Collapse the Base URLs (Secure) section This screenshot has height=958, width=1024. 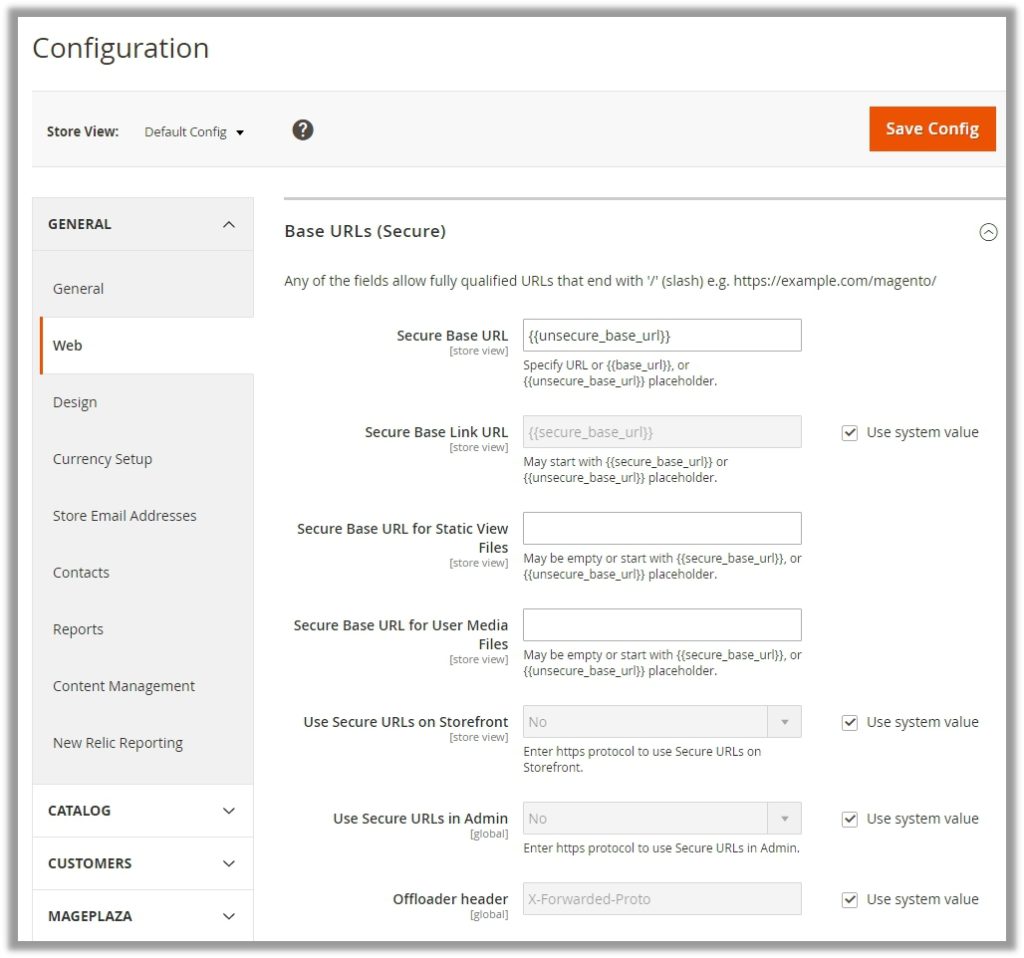point(988,232)
